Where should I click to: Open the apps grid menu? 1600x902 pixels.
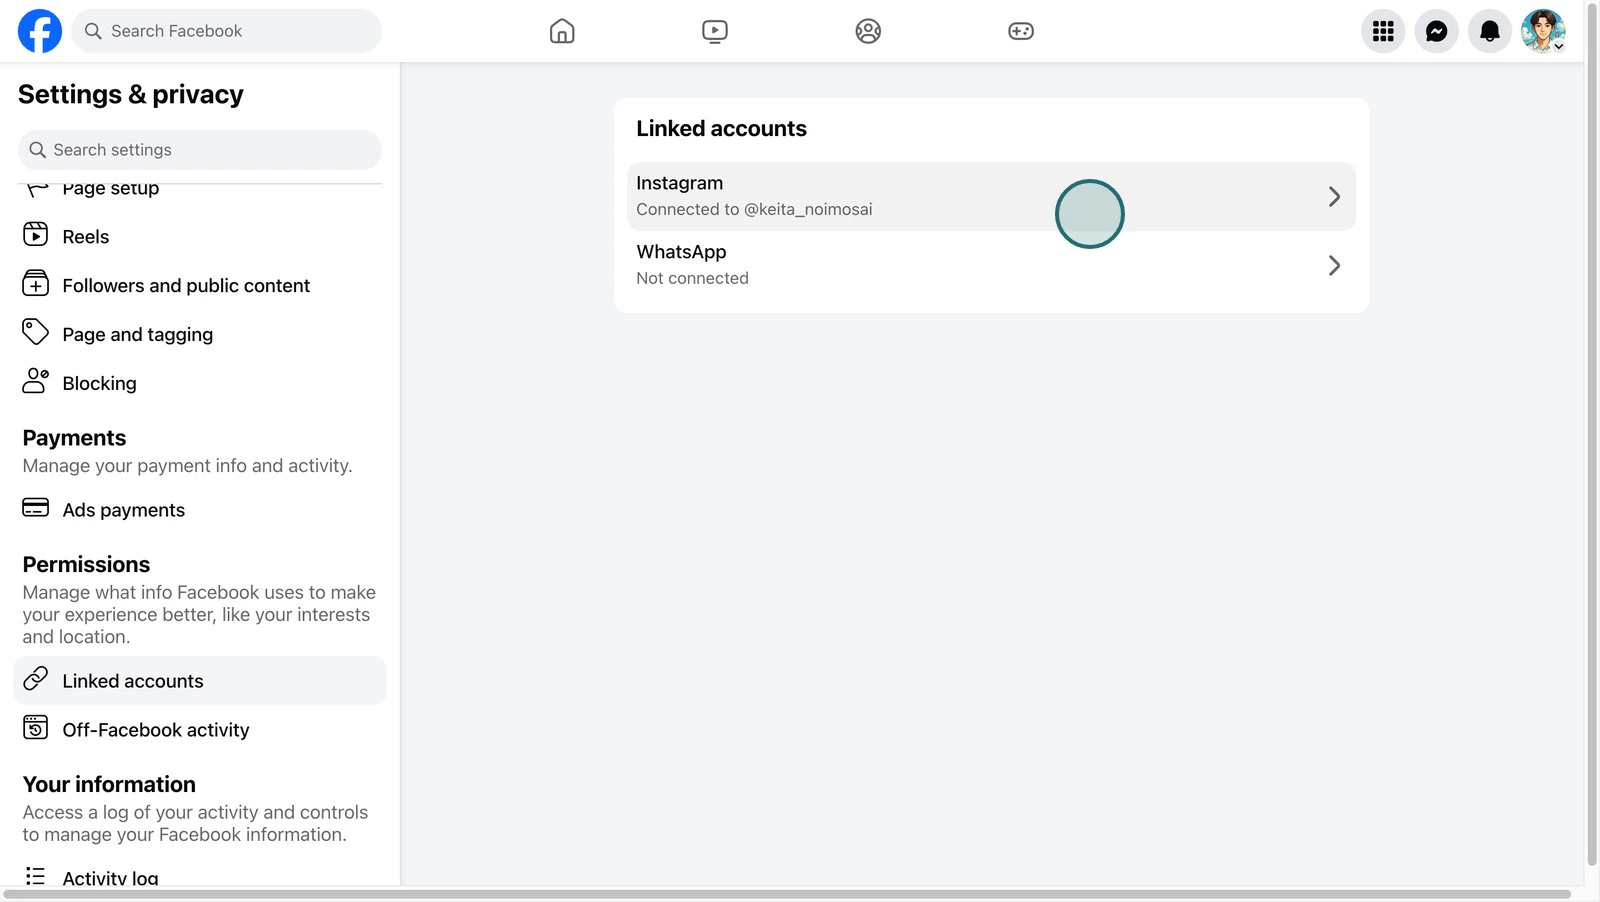click(1383, 31)
